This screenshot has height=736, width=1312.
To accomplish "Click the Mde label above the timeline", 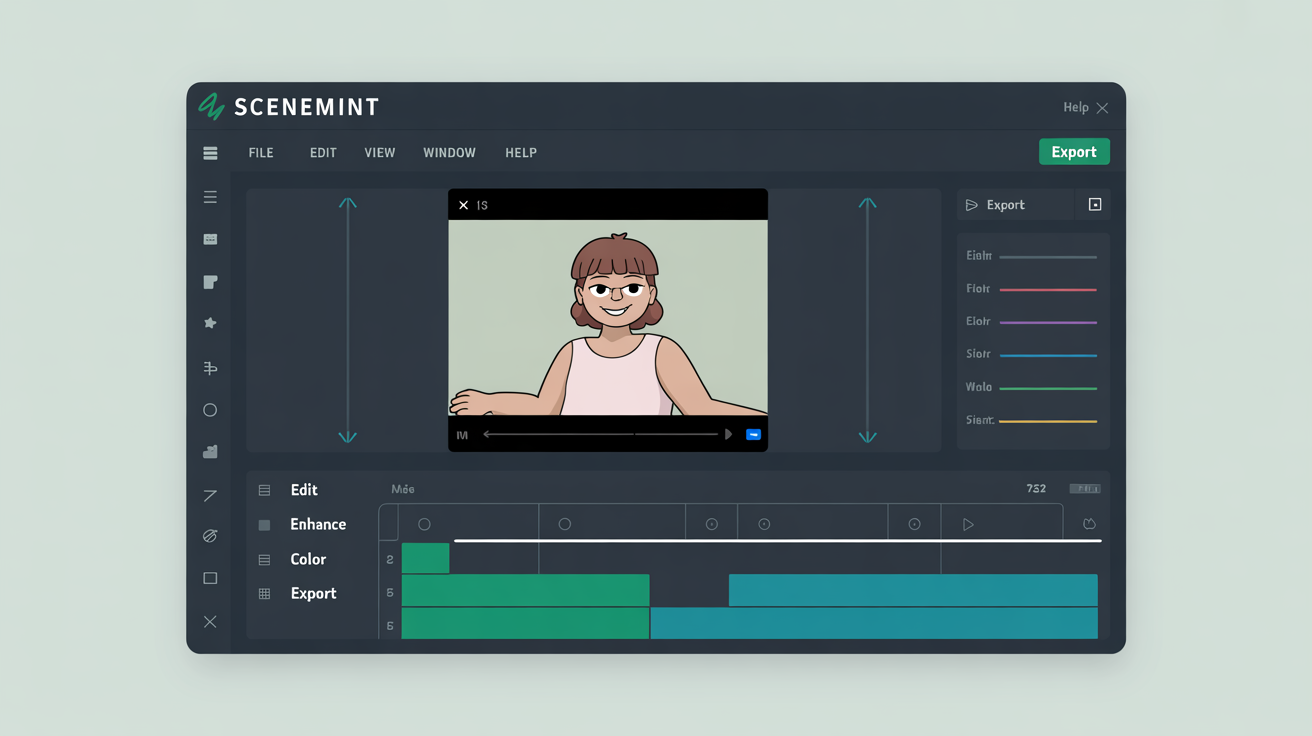I will coord(403,489).
